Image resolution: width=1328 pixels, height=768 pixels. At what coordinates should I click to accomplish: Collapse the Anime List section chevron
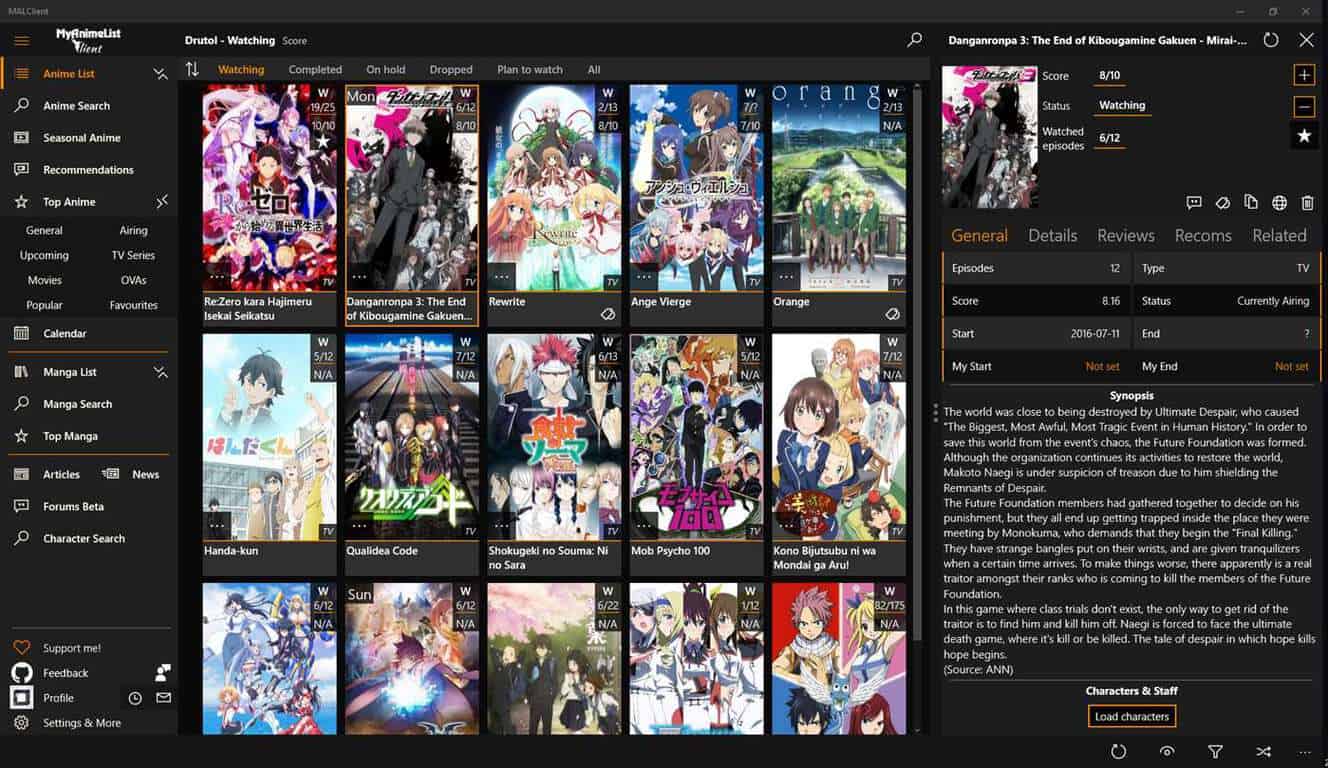tap(160, 74)
